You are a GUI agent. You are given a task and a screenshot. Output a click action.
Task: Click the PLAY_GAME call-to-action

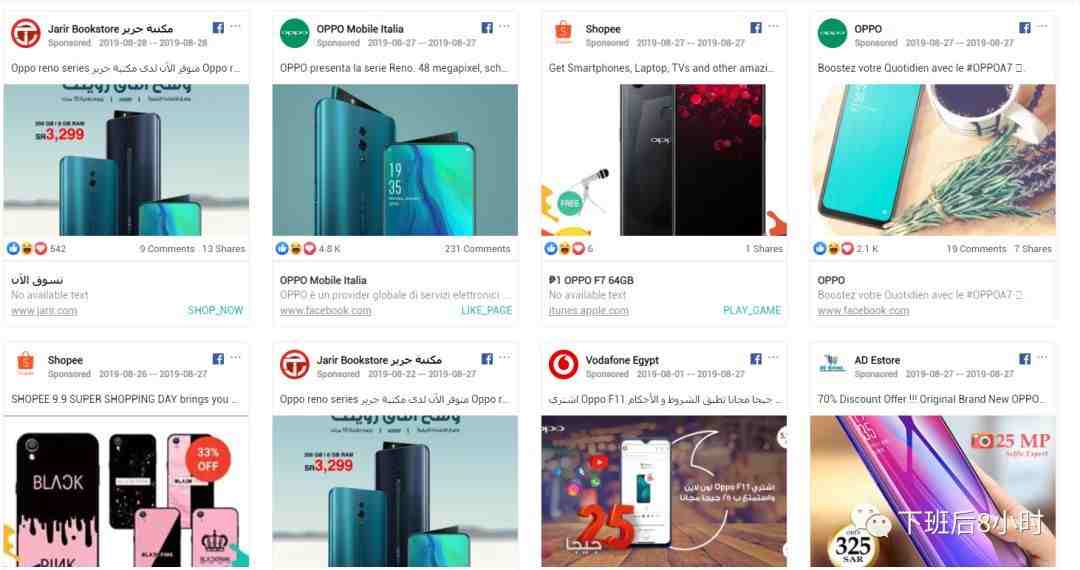click(x=752, y=310)
